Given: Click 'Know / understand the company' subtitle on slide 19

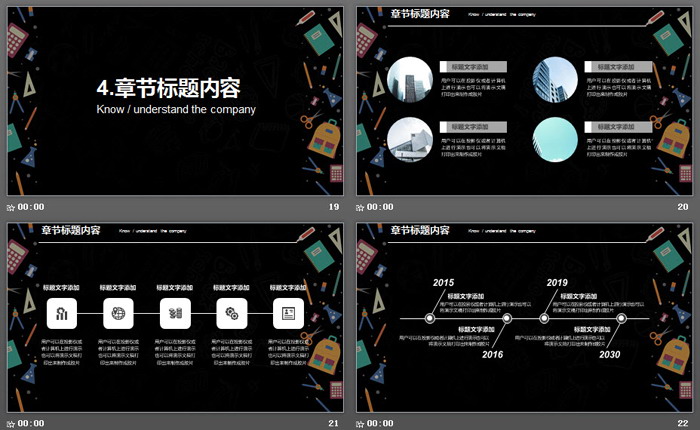Looking at the screenshot, I should point(176,110).
